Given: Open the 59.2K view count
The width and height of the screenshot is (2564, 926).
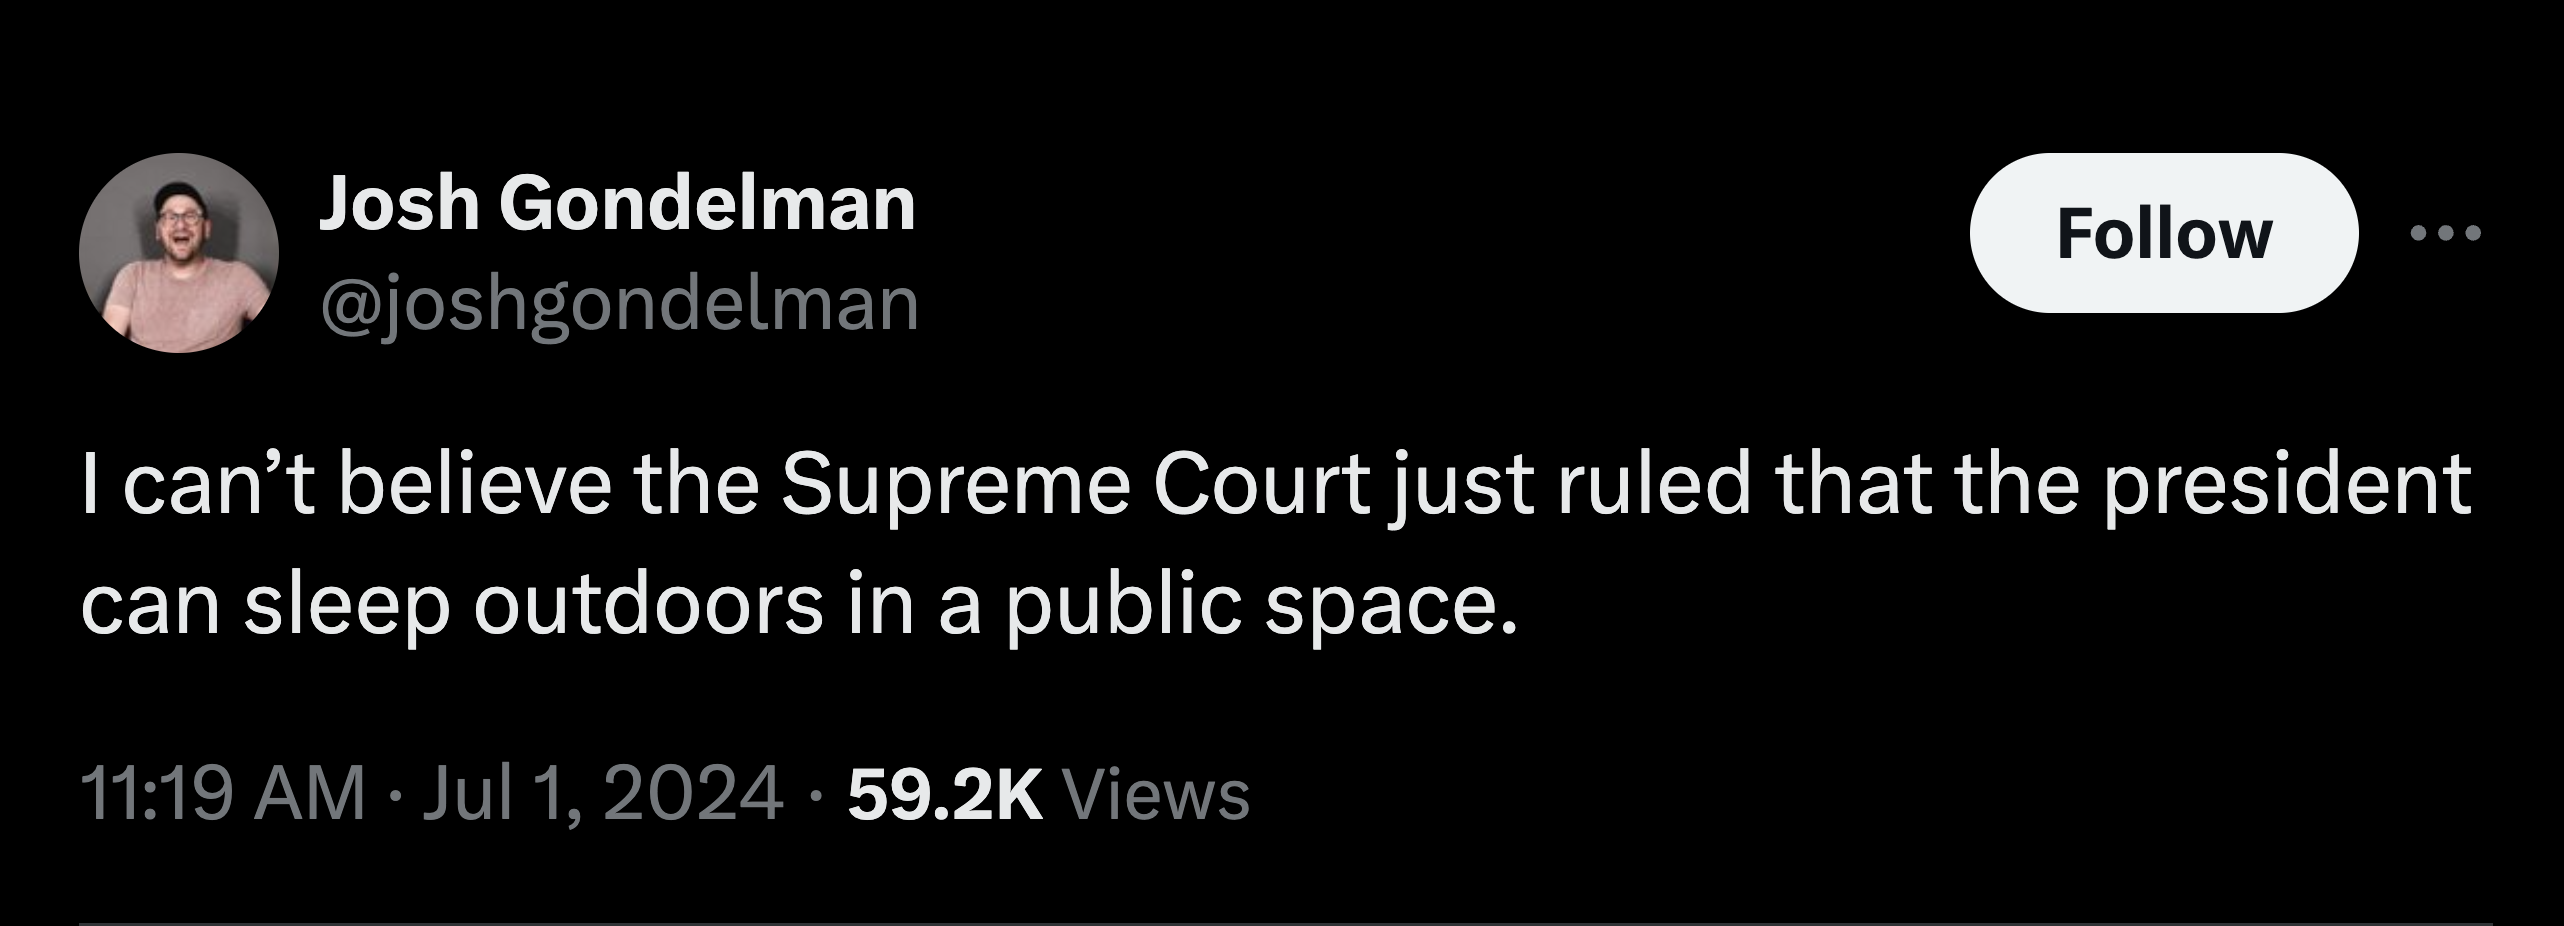Looking at the screenshot, I should (x=944, y=795).
